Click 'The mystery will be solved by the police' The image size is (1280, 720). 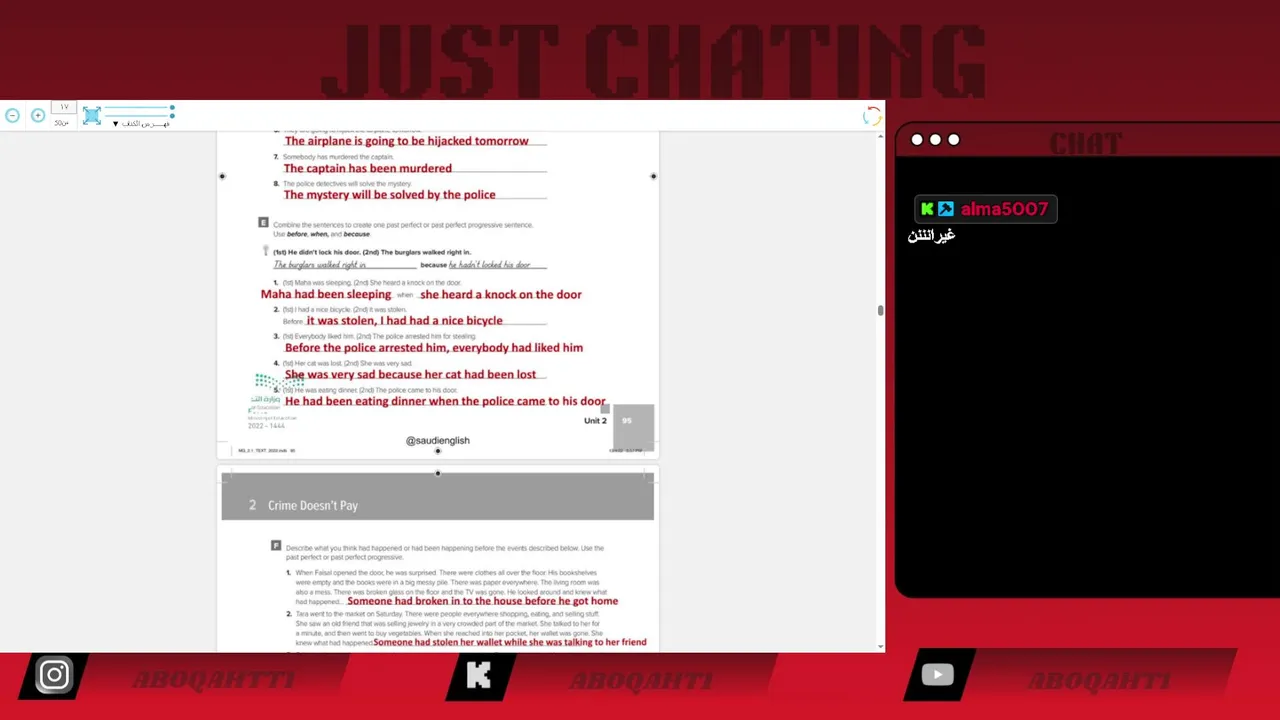[389, 195]
